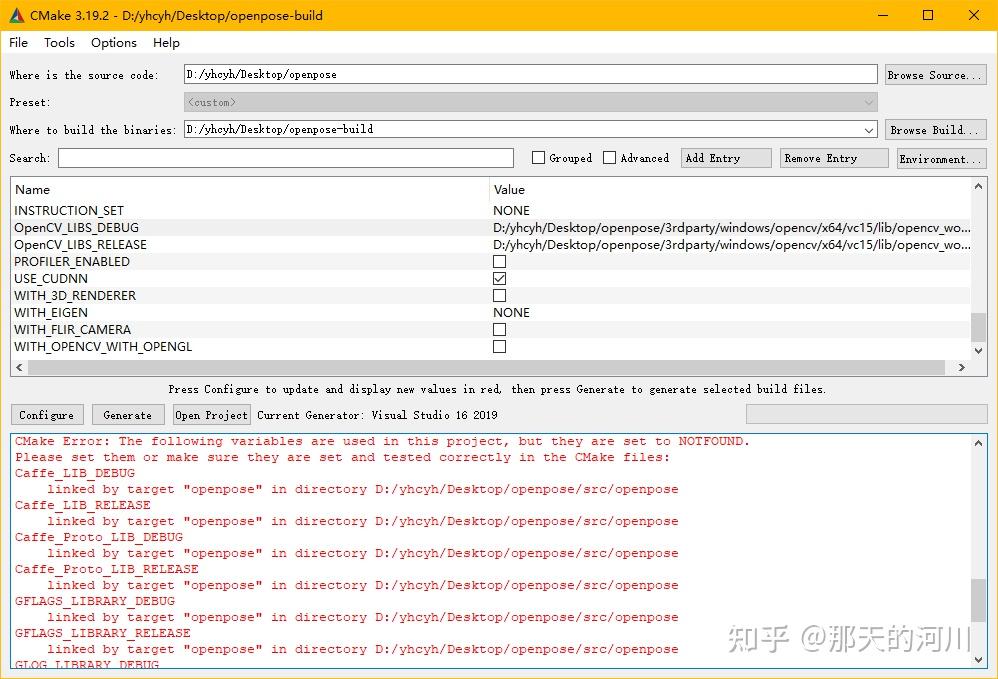Open the Preset custom dropdown
Screen dimensions: 998x679
pos(531,102)
